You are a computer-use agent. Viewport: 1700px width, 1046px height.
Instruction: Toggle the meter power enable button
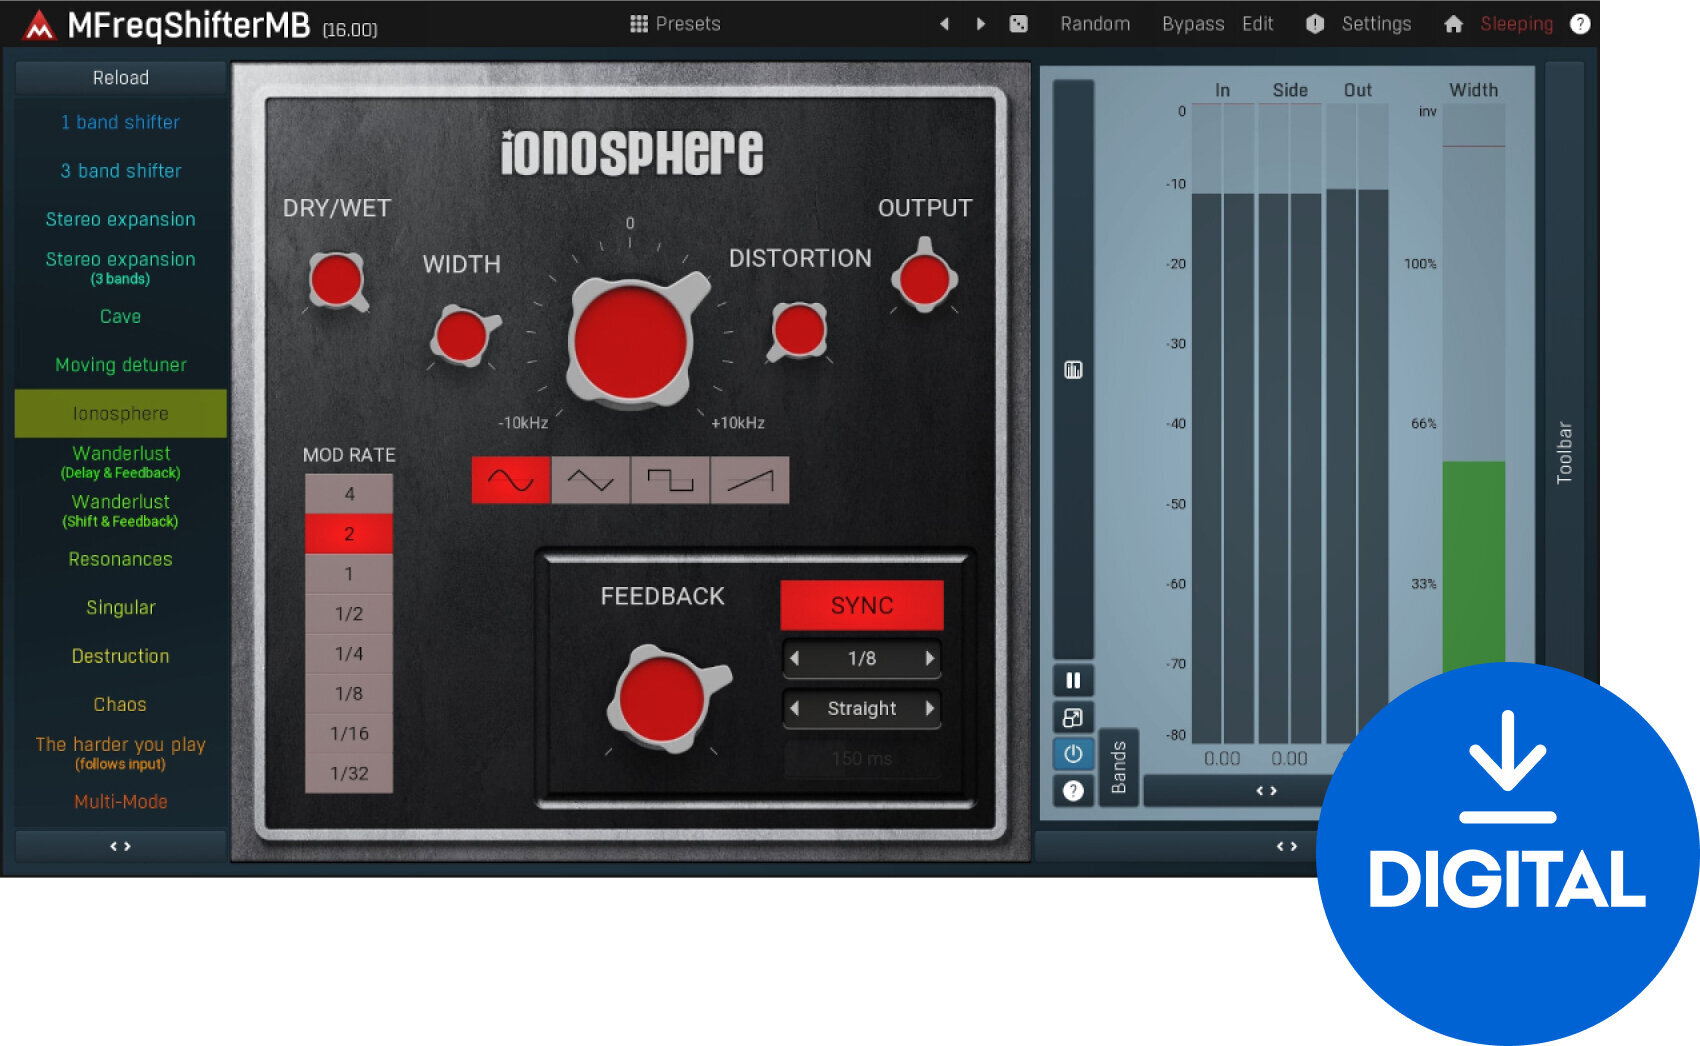tap(1073, 753)
